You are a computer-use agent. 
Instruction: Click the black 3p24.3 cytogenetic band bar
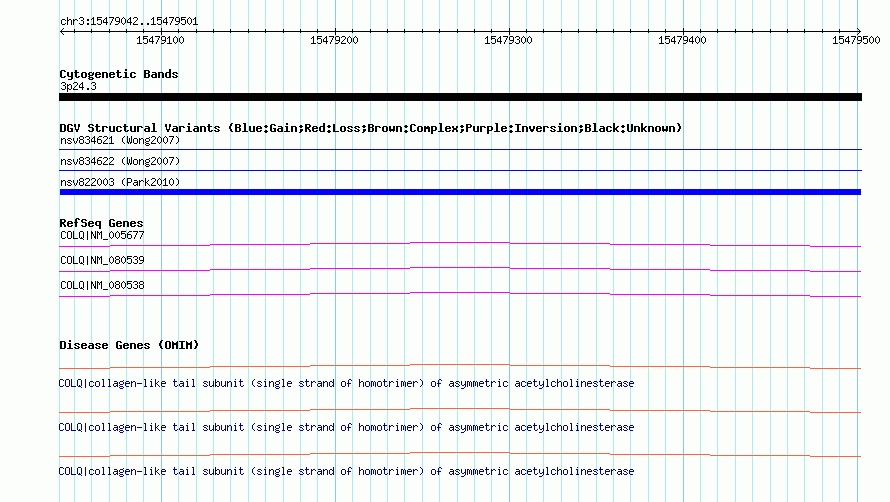point(460,97)
